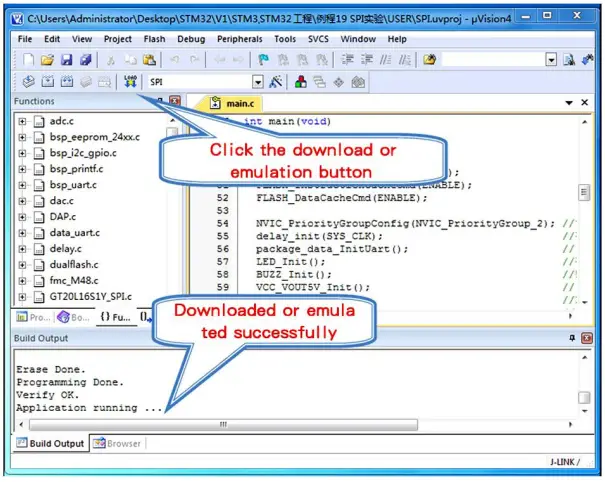Expand the adc.c tree node
This screenshot has height=482, width=605.
pyautogui.click(x=22, y=122)
